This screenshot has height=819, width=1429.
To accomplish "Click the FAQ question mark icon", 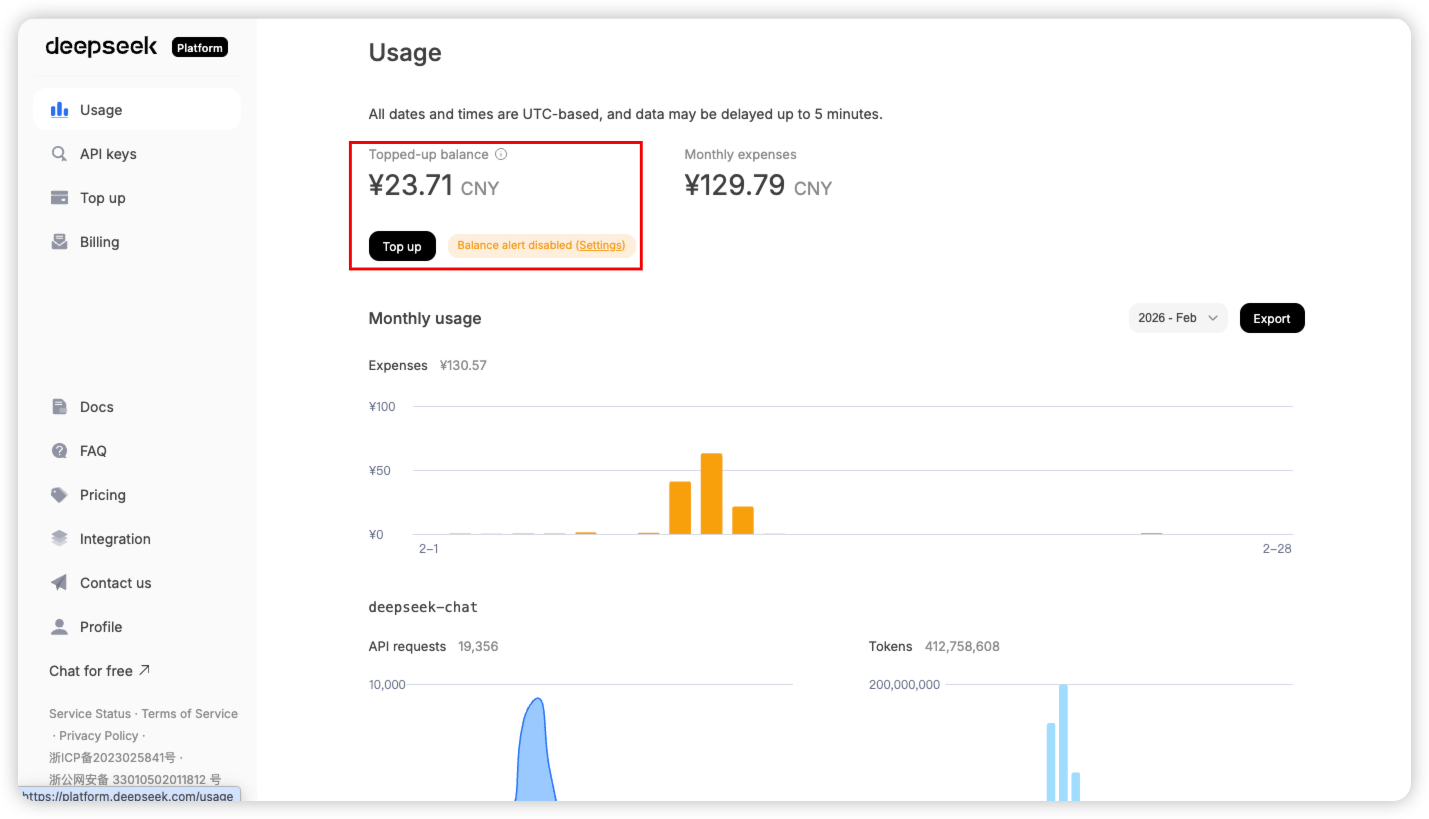I will tap(60, 451).
